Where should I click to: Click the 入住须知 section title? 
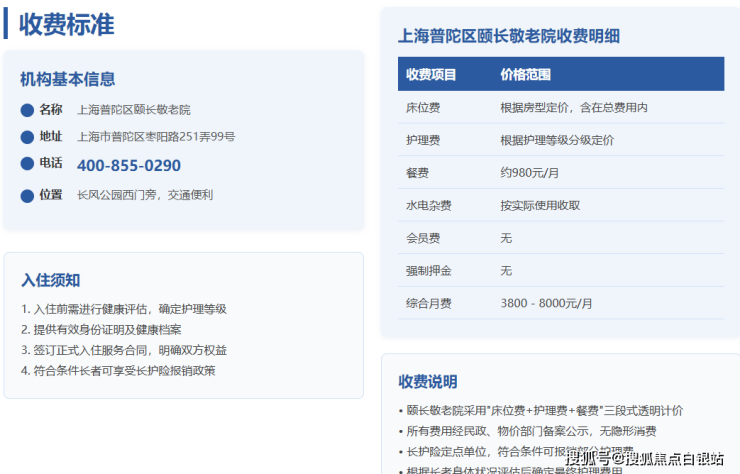click(x=50, y=280)
